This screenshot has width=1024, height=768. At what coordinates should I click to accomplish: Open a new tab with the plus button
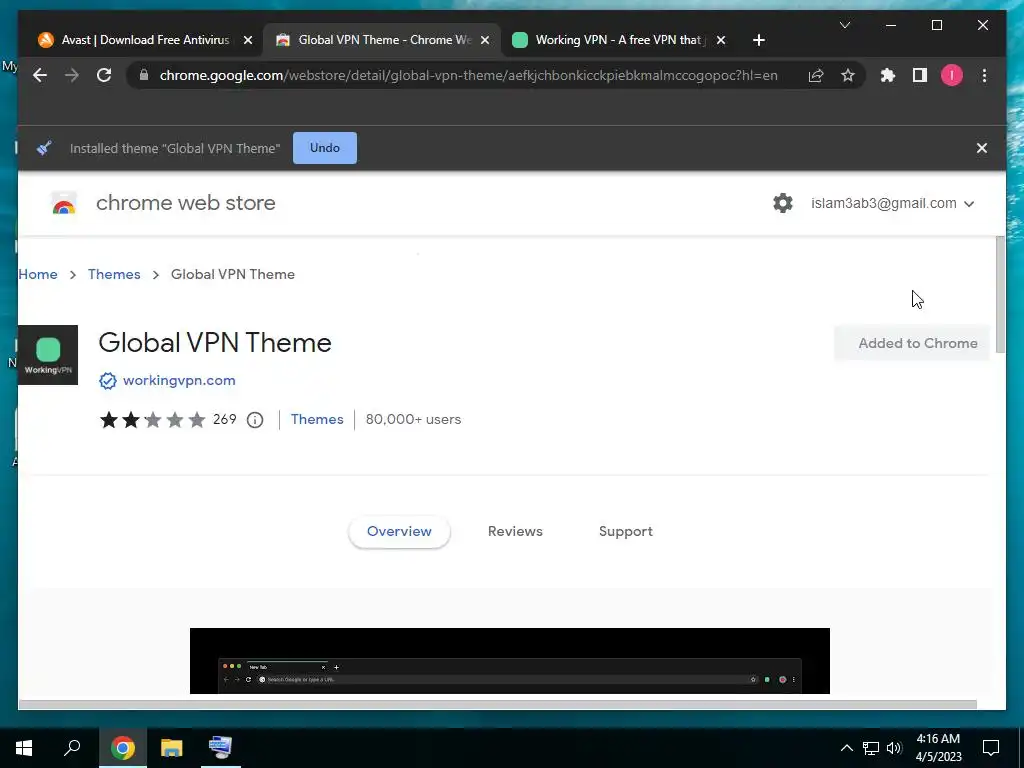[758, 40]
